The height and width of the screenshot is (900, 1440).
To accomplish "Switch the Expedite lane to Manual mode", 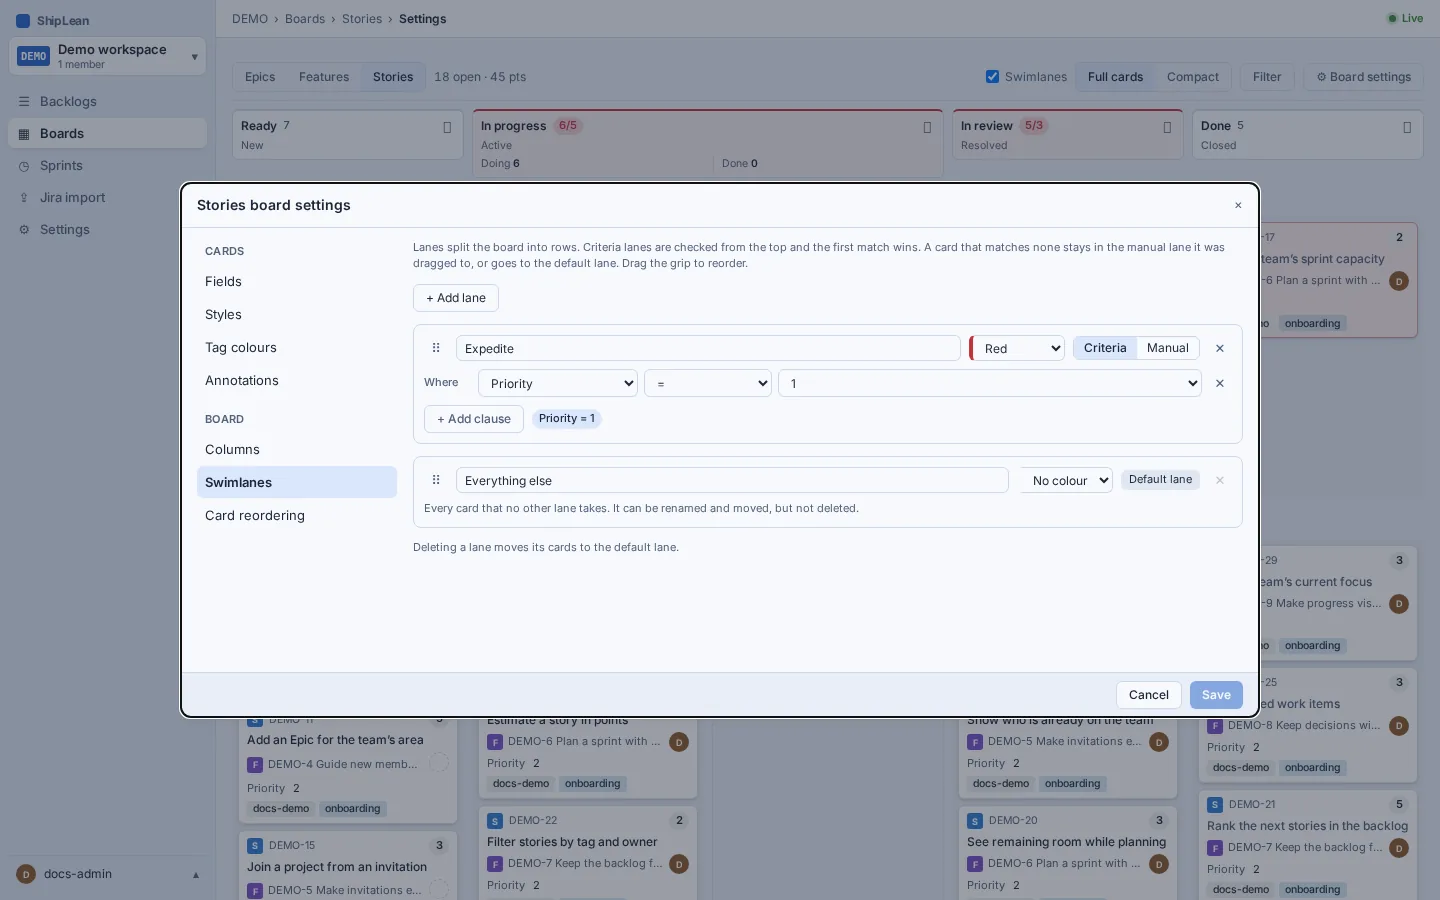I will [x=1168, y=348].
